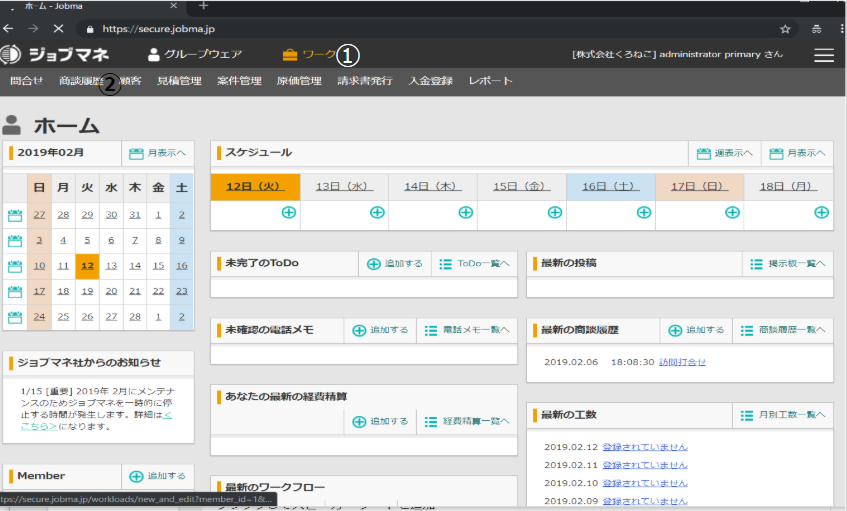Open week view icon for week of 3
Image resolution: width=847 pixels, height=511 pixels.
[x=15, y=241]
